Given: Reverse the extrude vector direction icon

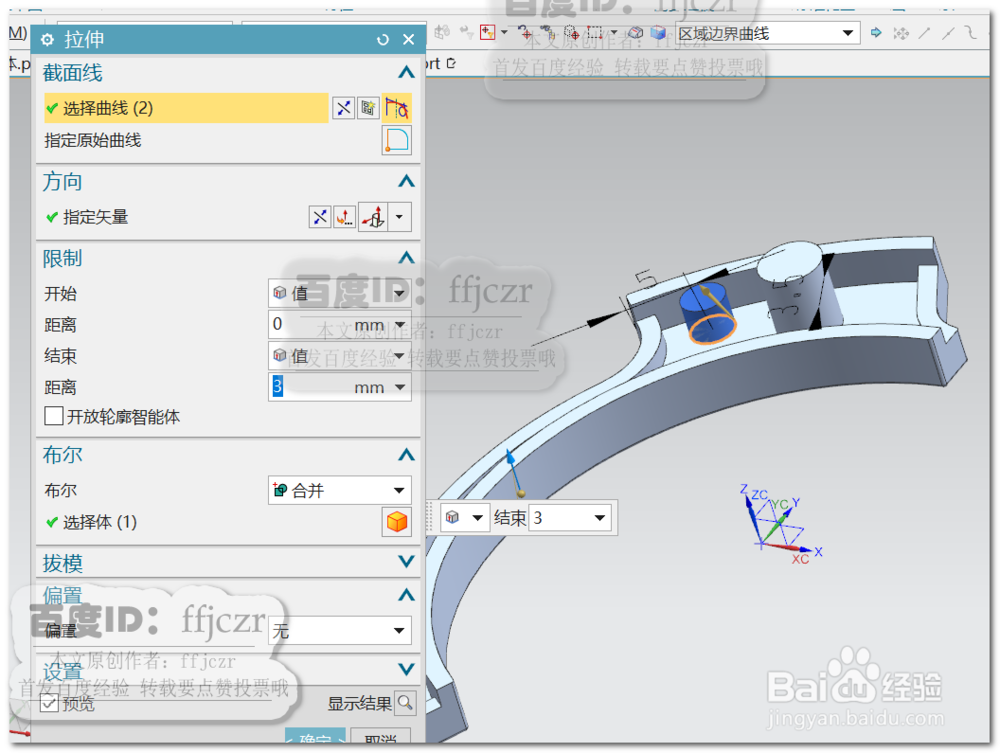Looking at the screenshot, I should 320,217.
